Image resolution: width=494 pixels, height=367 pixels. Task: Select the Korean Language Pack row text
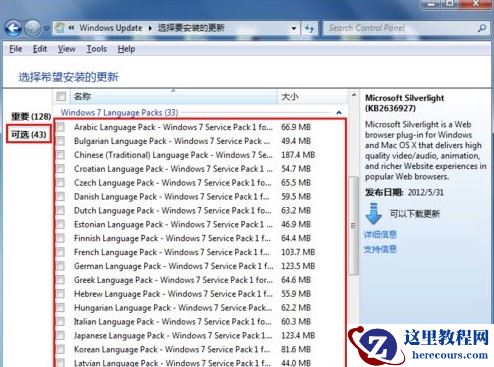pyautogui.click(x=172, y=349)
